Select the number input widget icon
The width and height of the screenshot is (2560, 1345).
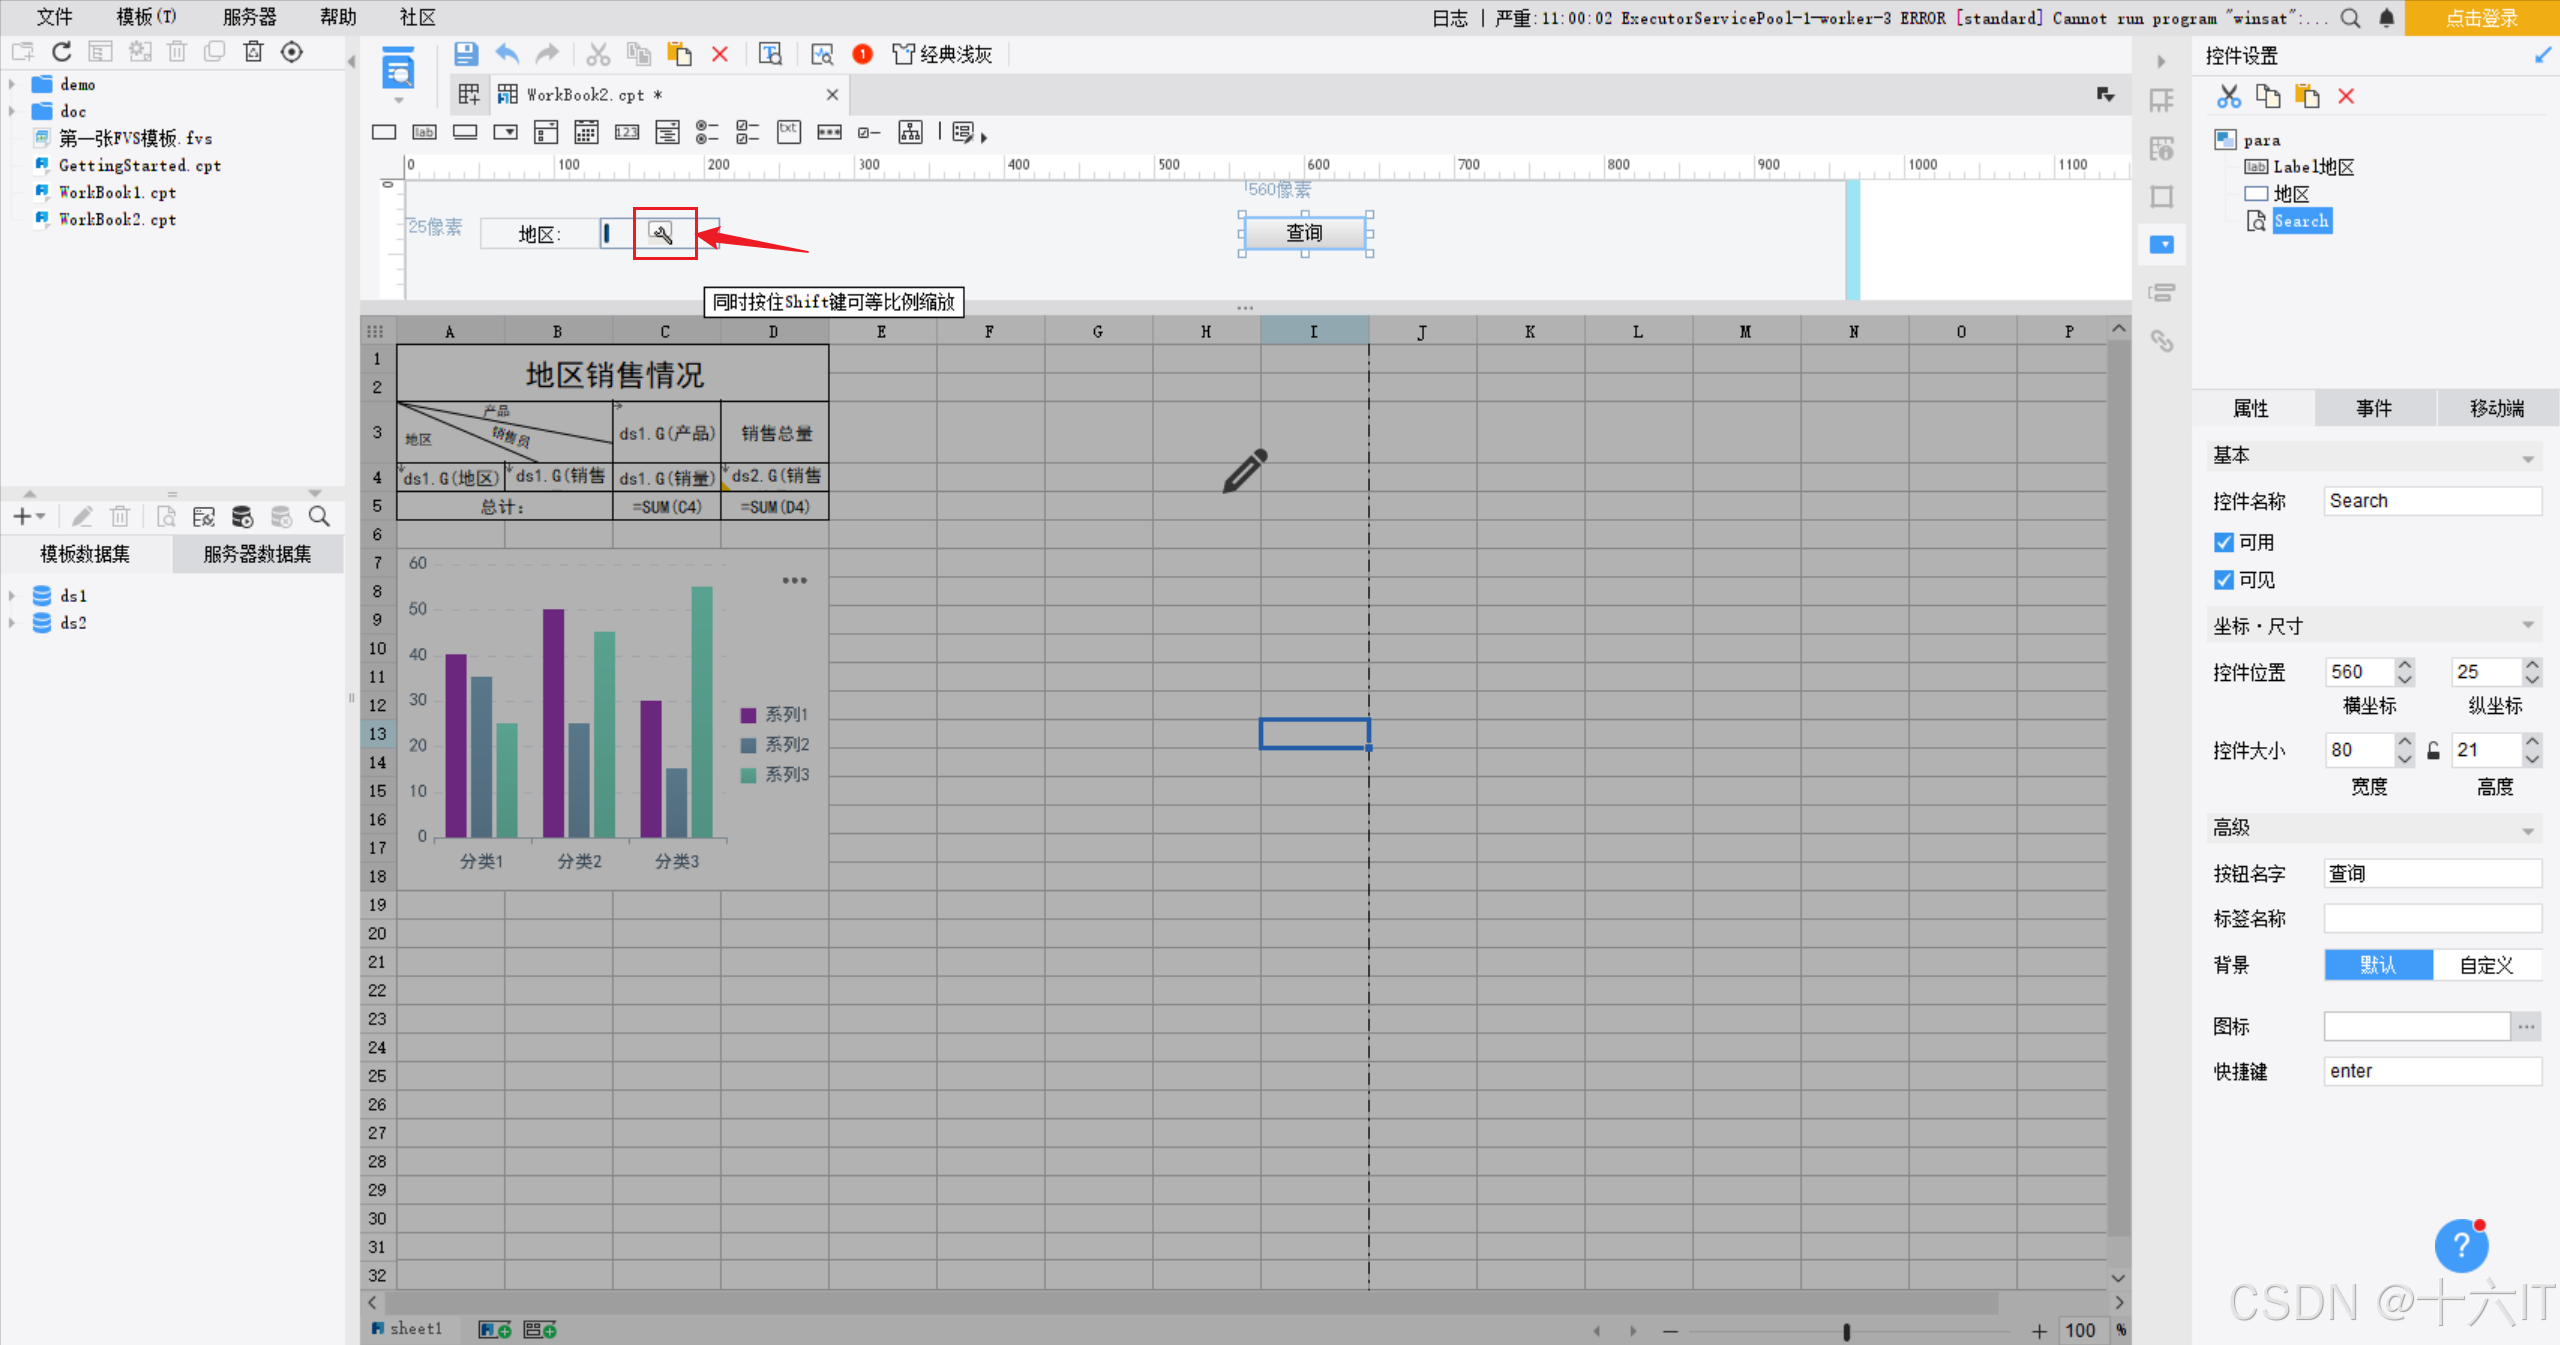[x=627, y=132]
